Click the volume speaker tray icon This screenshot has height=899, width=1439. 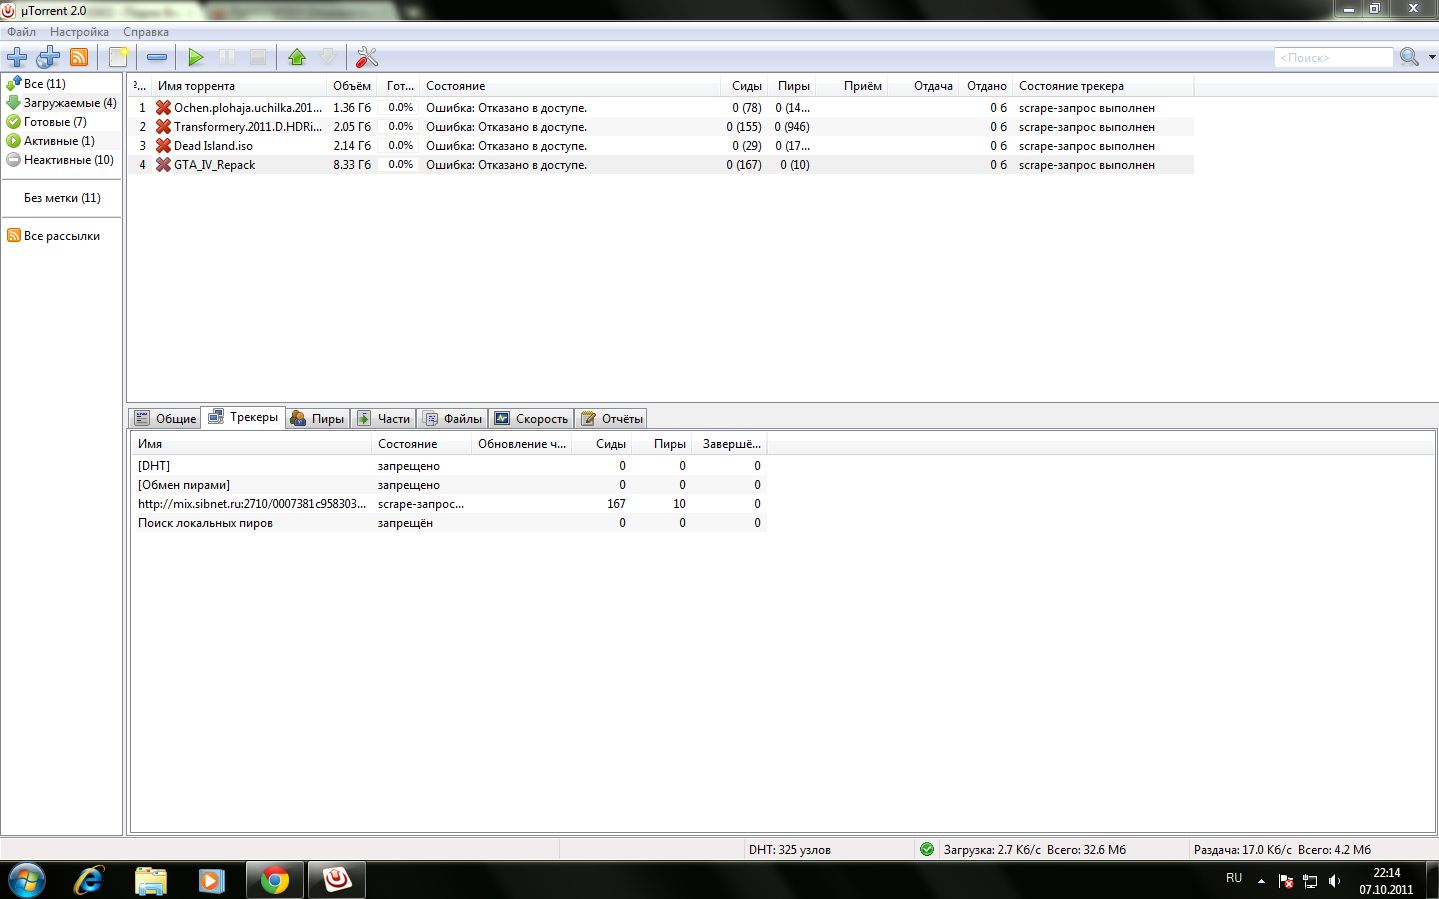tap(1334, 880)
